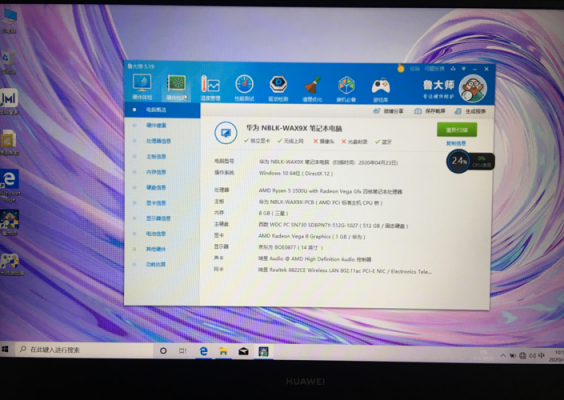Click the network globe icon in tray
The image size is (564, 400).
point(523,356)
